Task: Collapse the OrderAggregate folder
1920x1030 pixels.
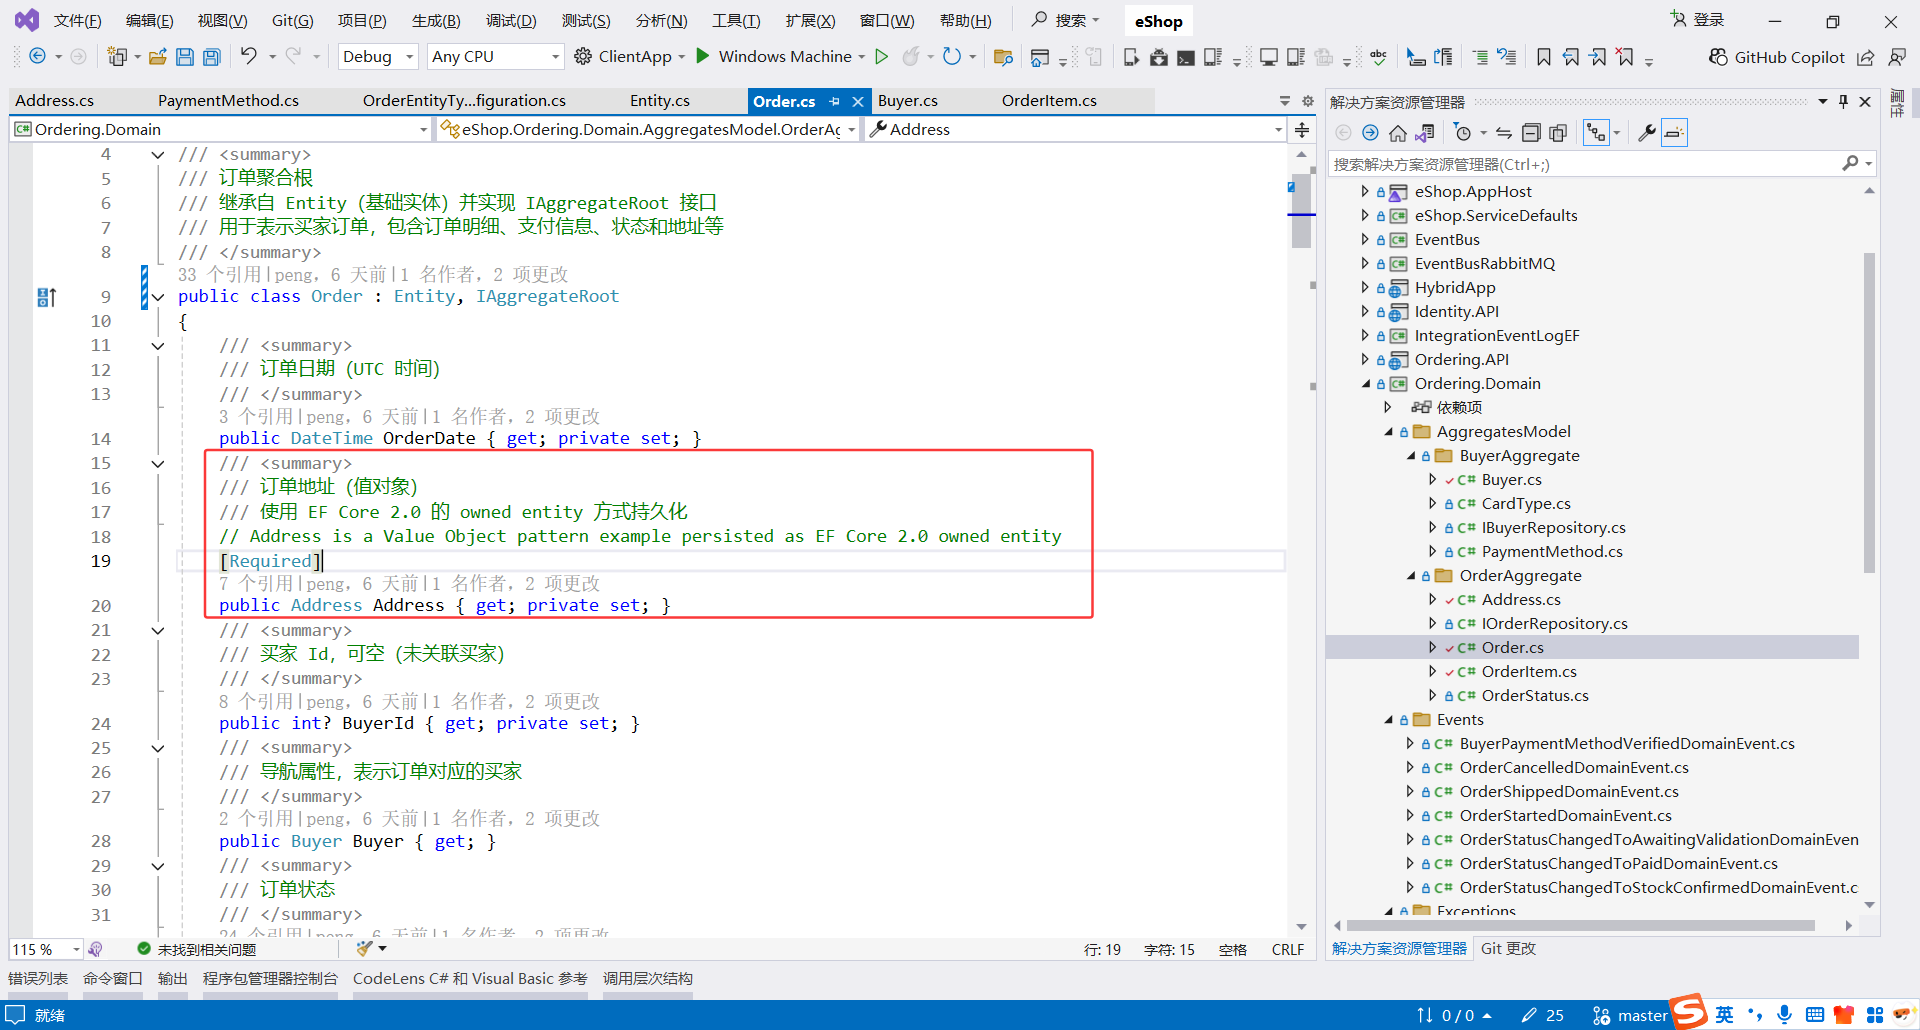Action: [1411, 576]
